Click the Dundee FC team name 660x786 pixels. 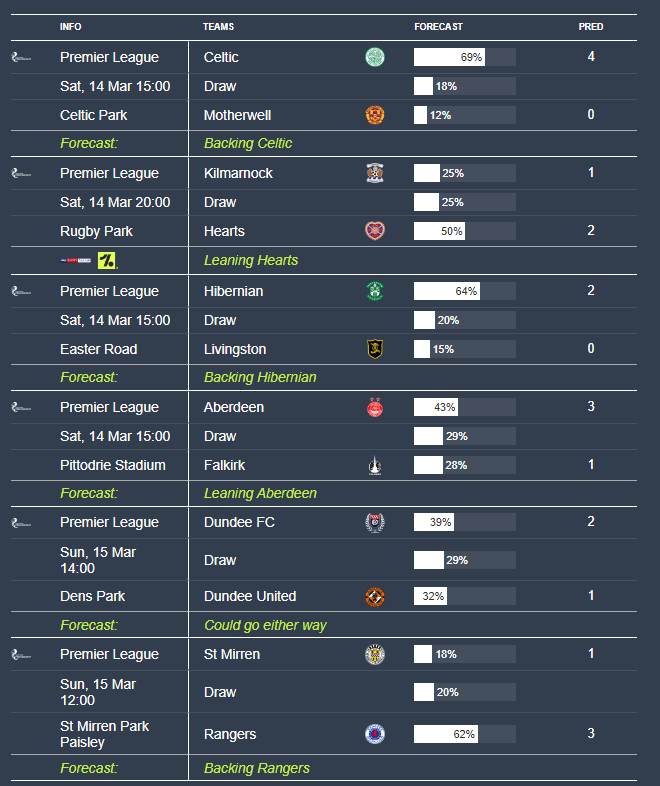239,522
